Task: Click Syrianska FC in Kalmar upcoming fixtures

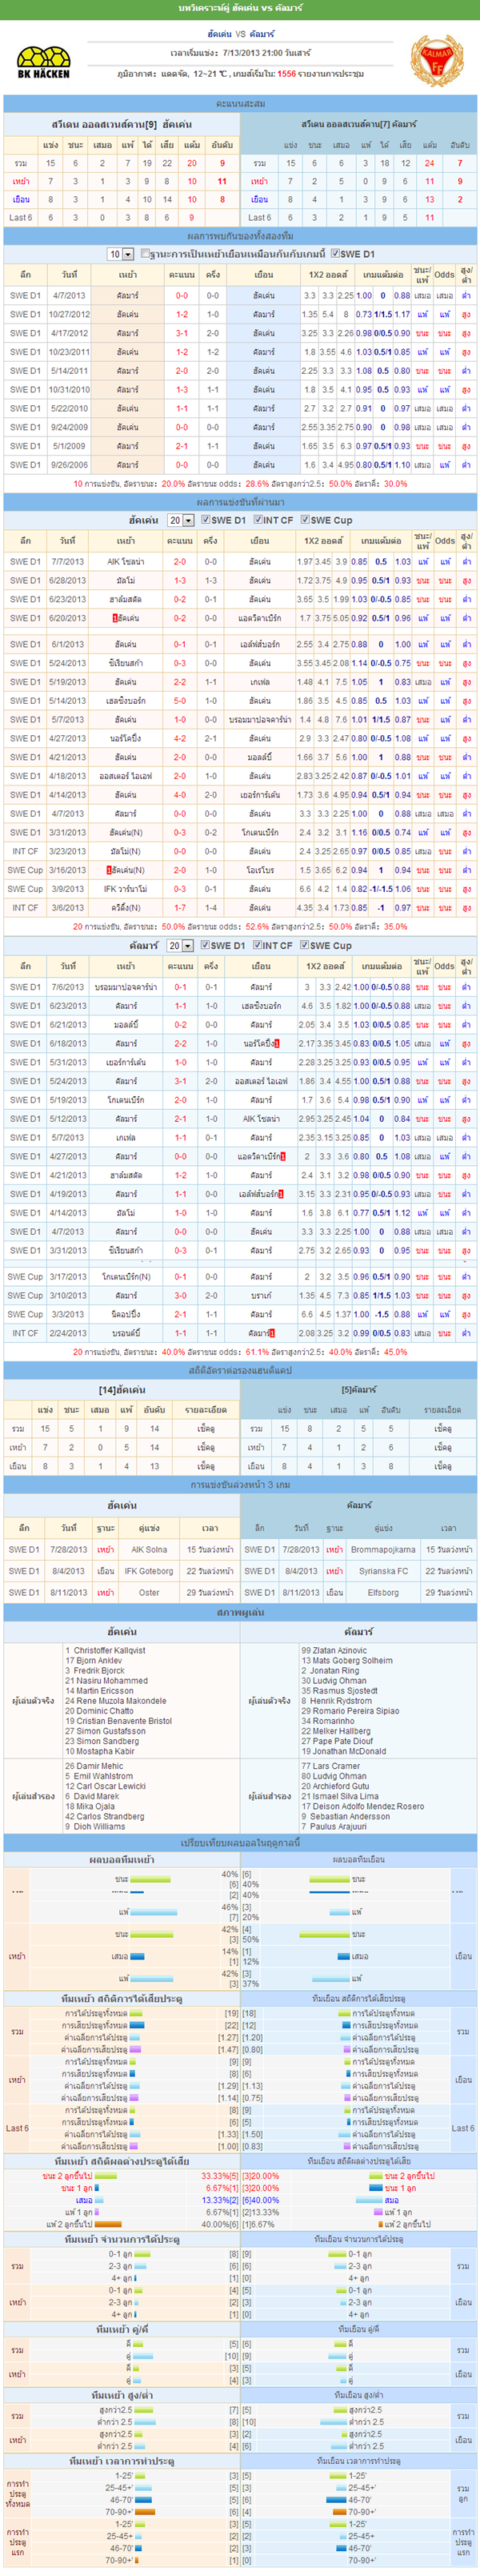Action: click(383, 1571)
